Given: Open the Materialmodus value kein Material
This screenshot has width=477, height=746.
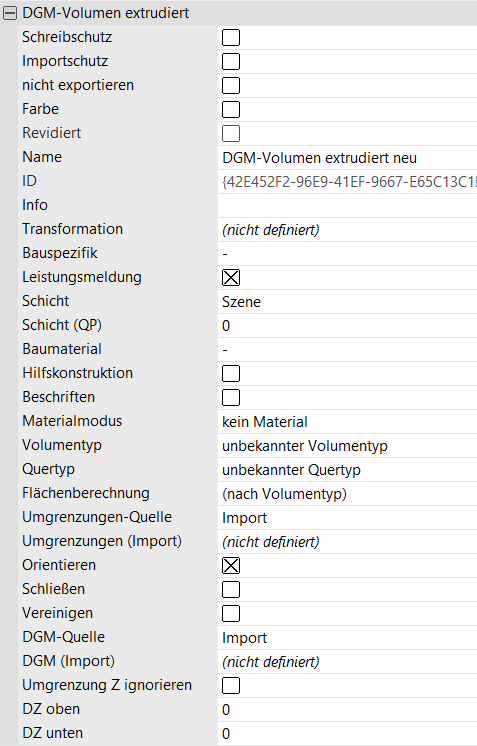Looking at the screenshot, I should pos(348,422).
